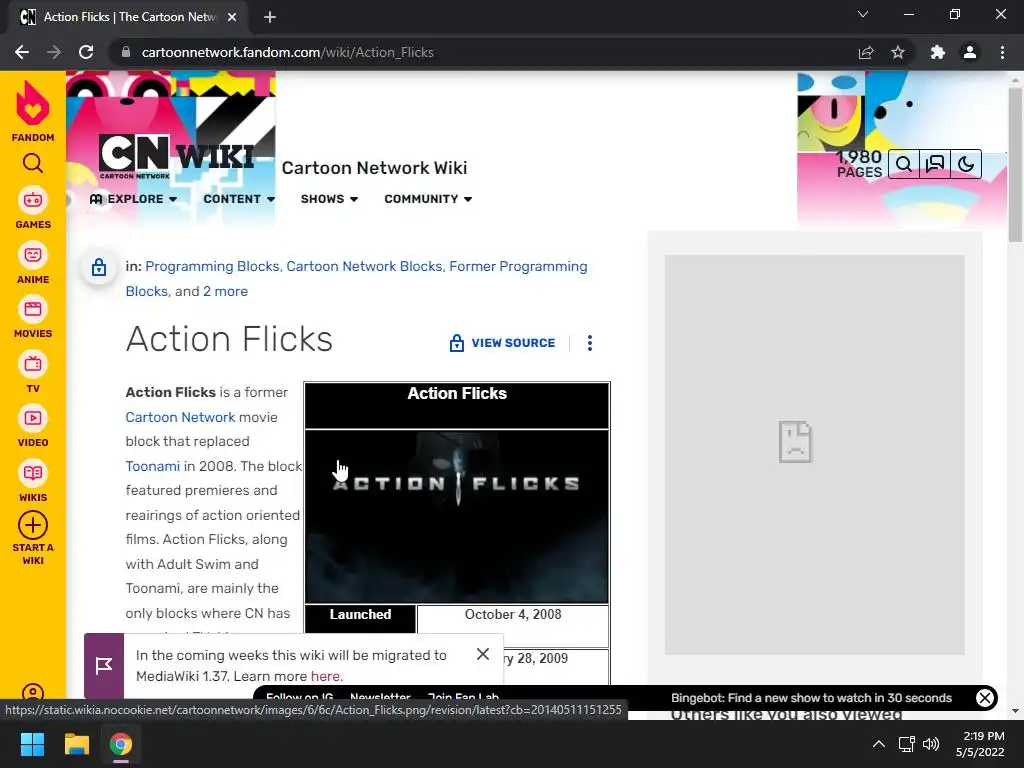Click the address bar URL field

point(485,52)
